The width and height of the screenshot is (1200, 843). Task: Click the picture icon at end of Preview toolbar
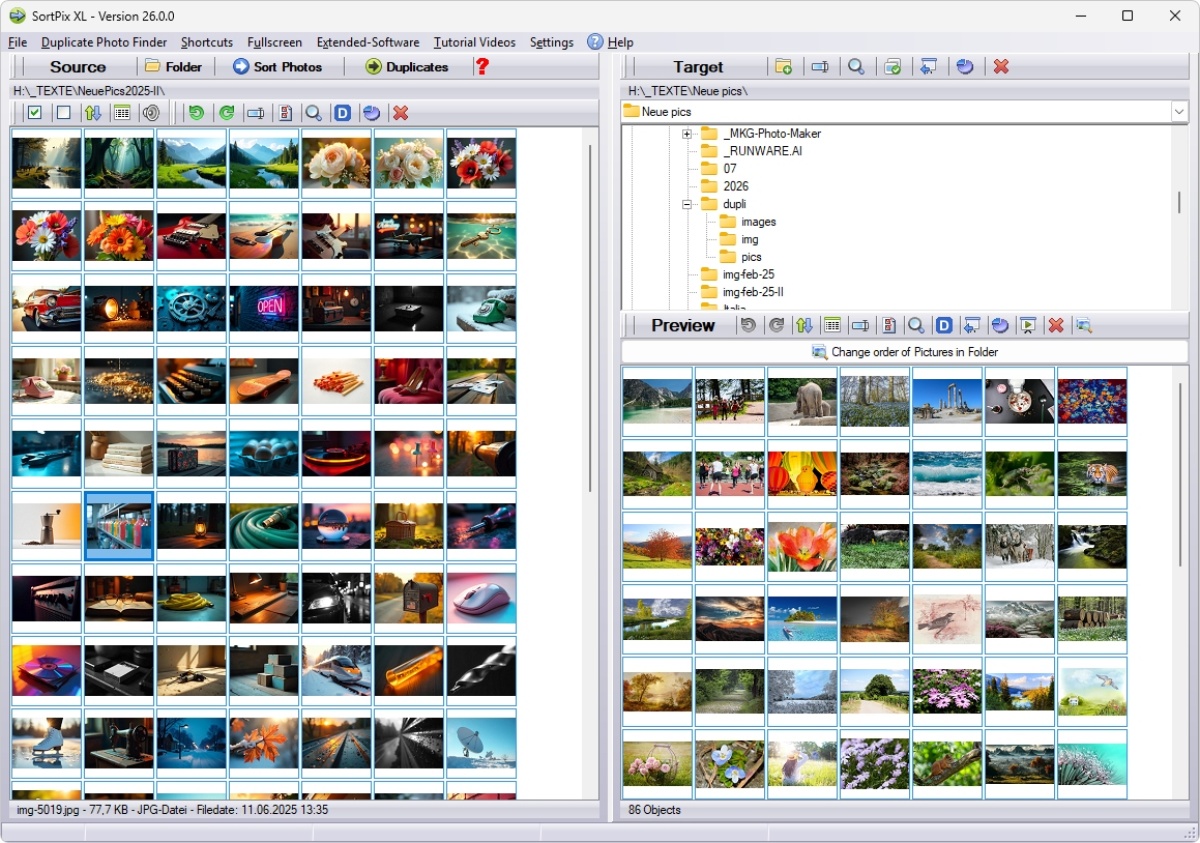1084,325
